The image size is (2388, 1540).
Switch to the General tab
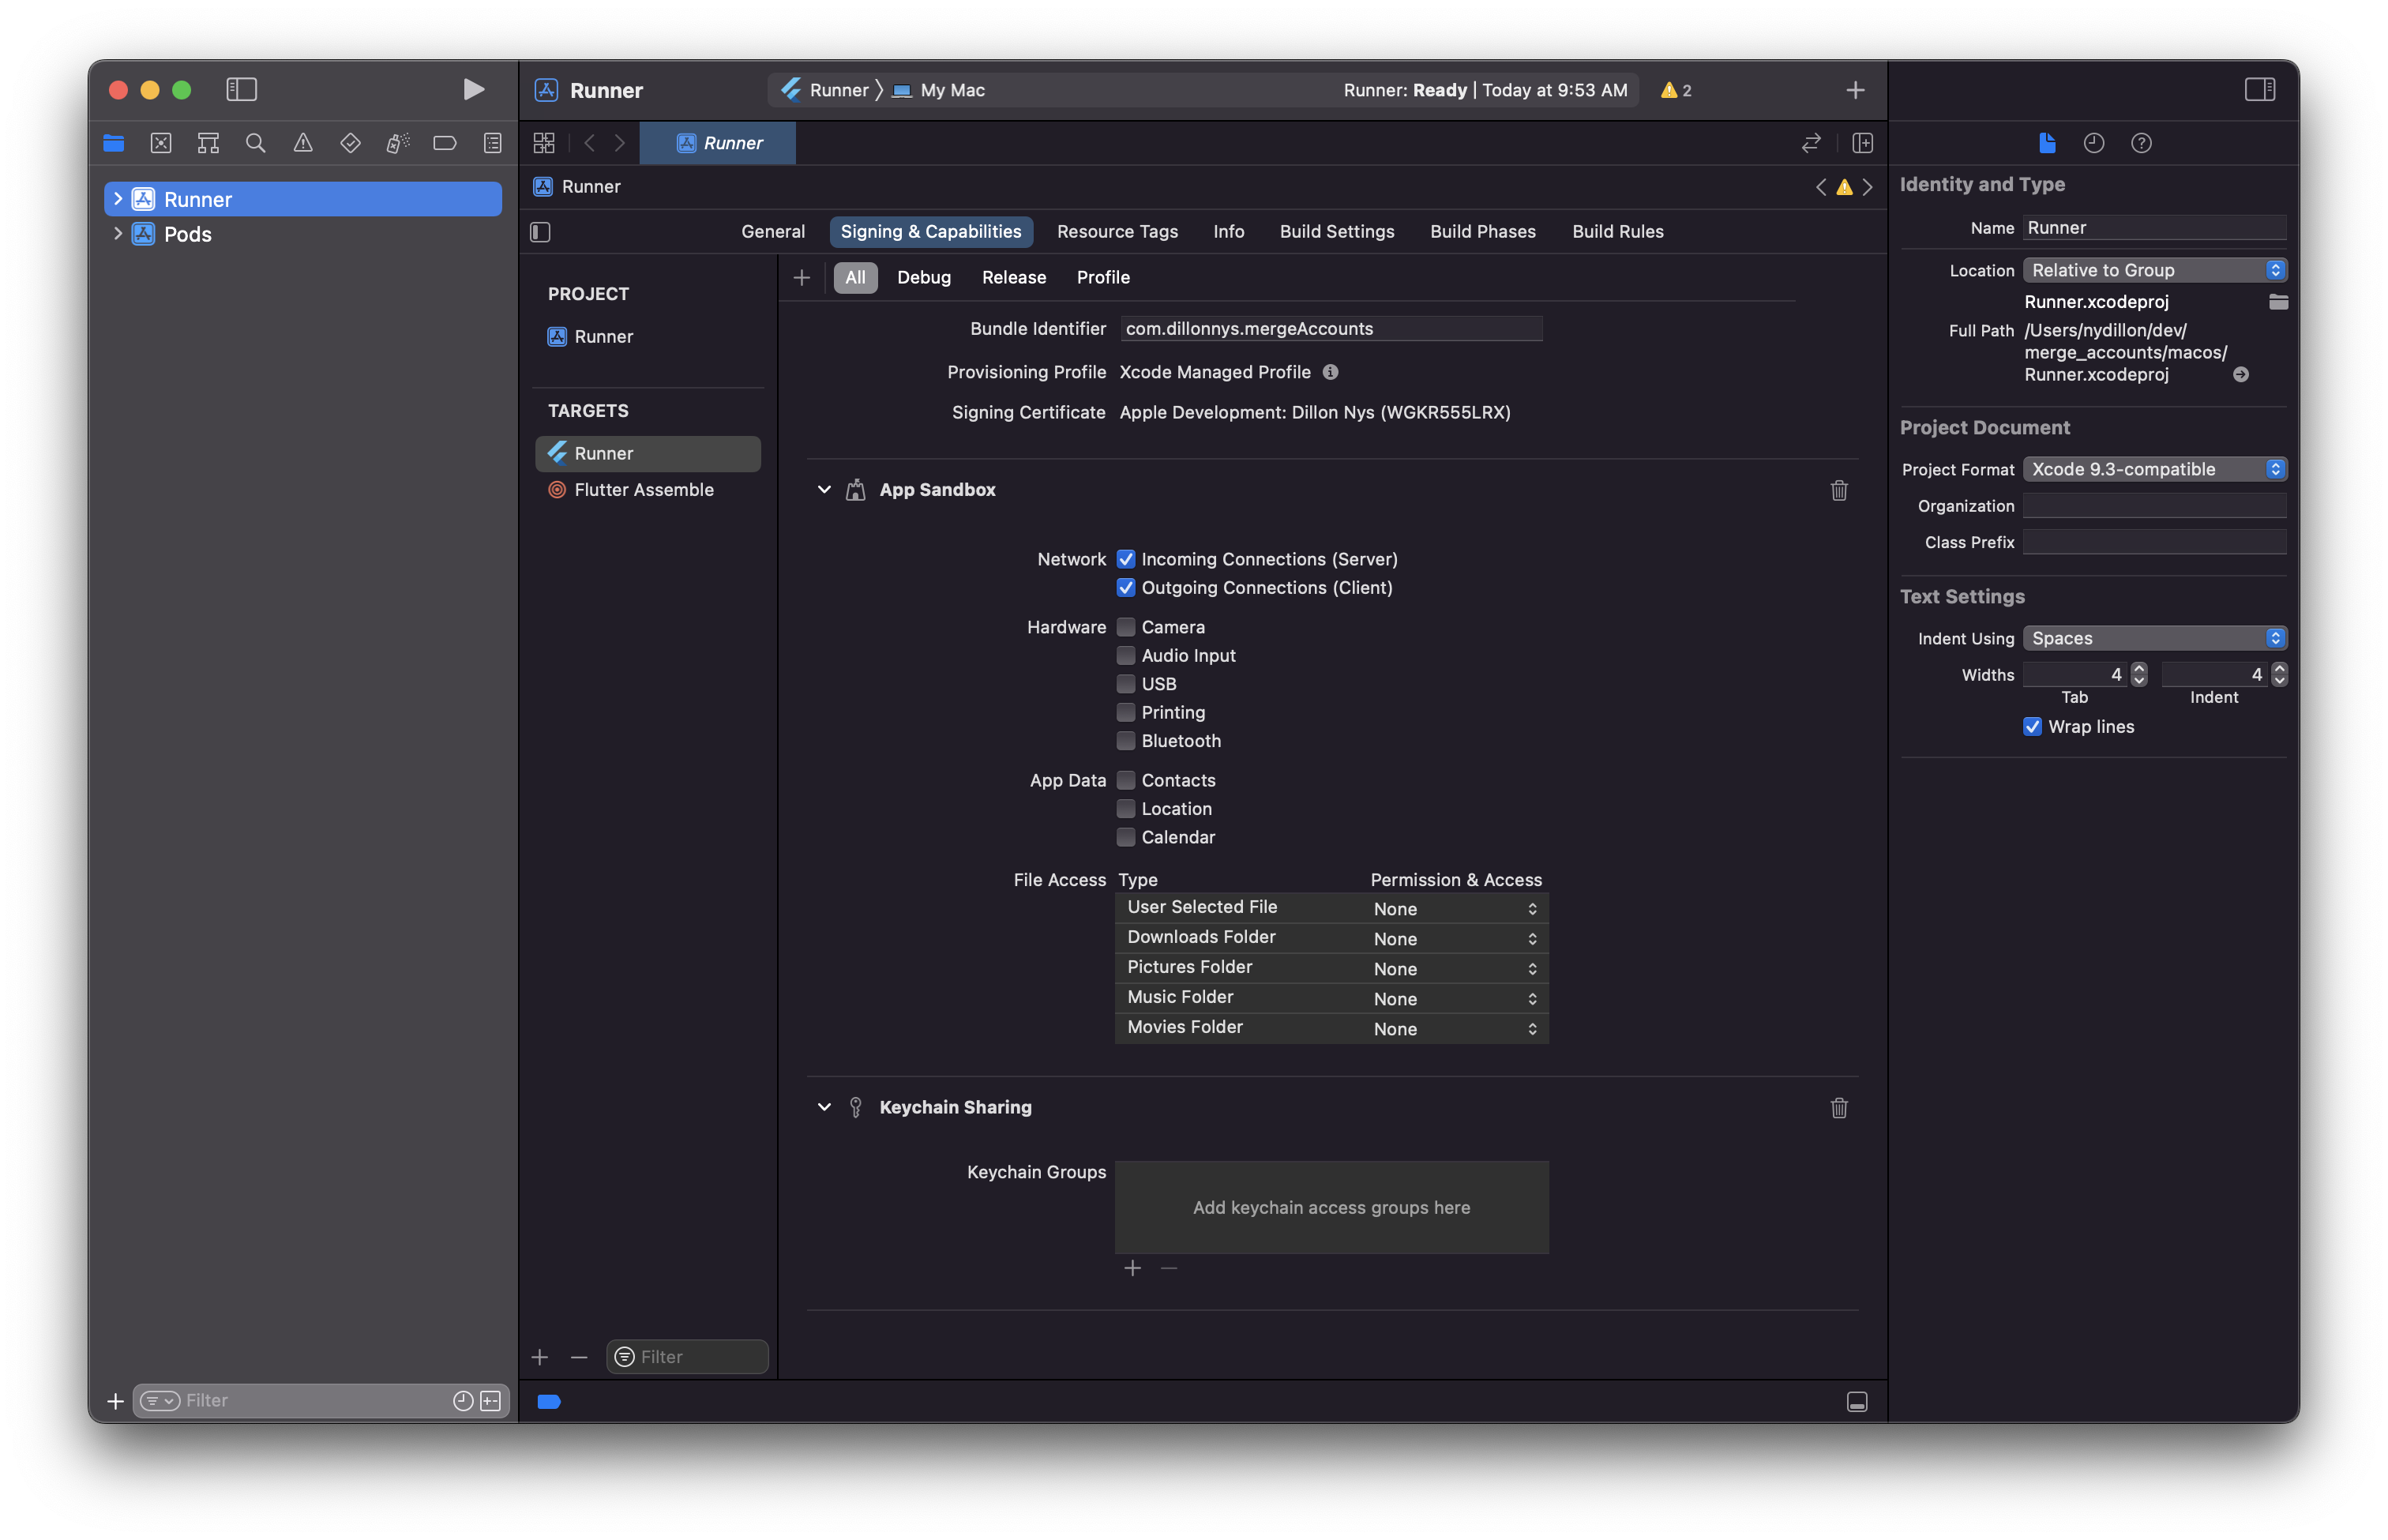tap(773, 232)
